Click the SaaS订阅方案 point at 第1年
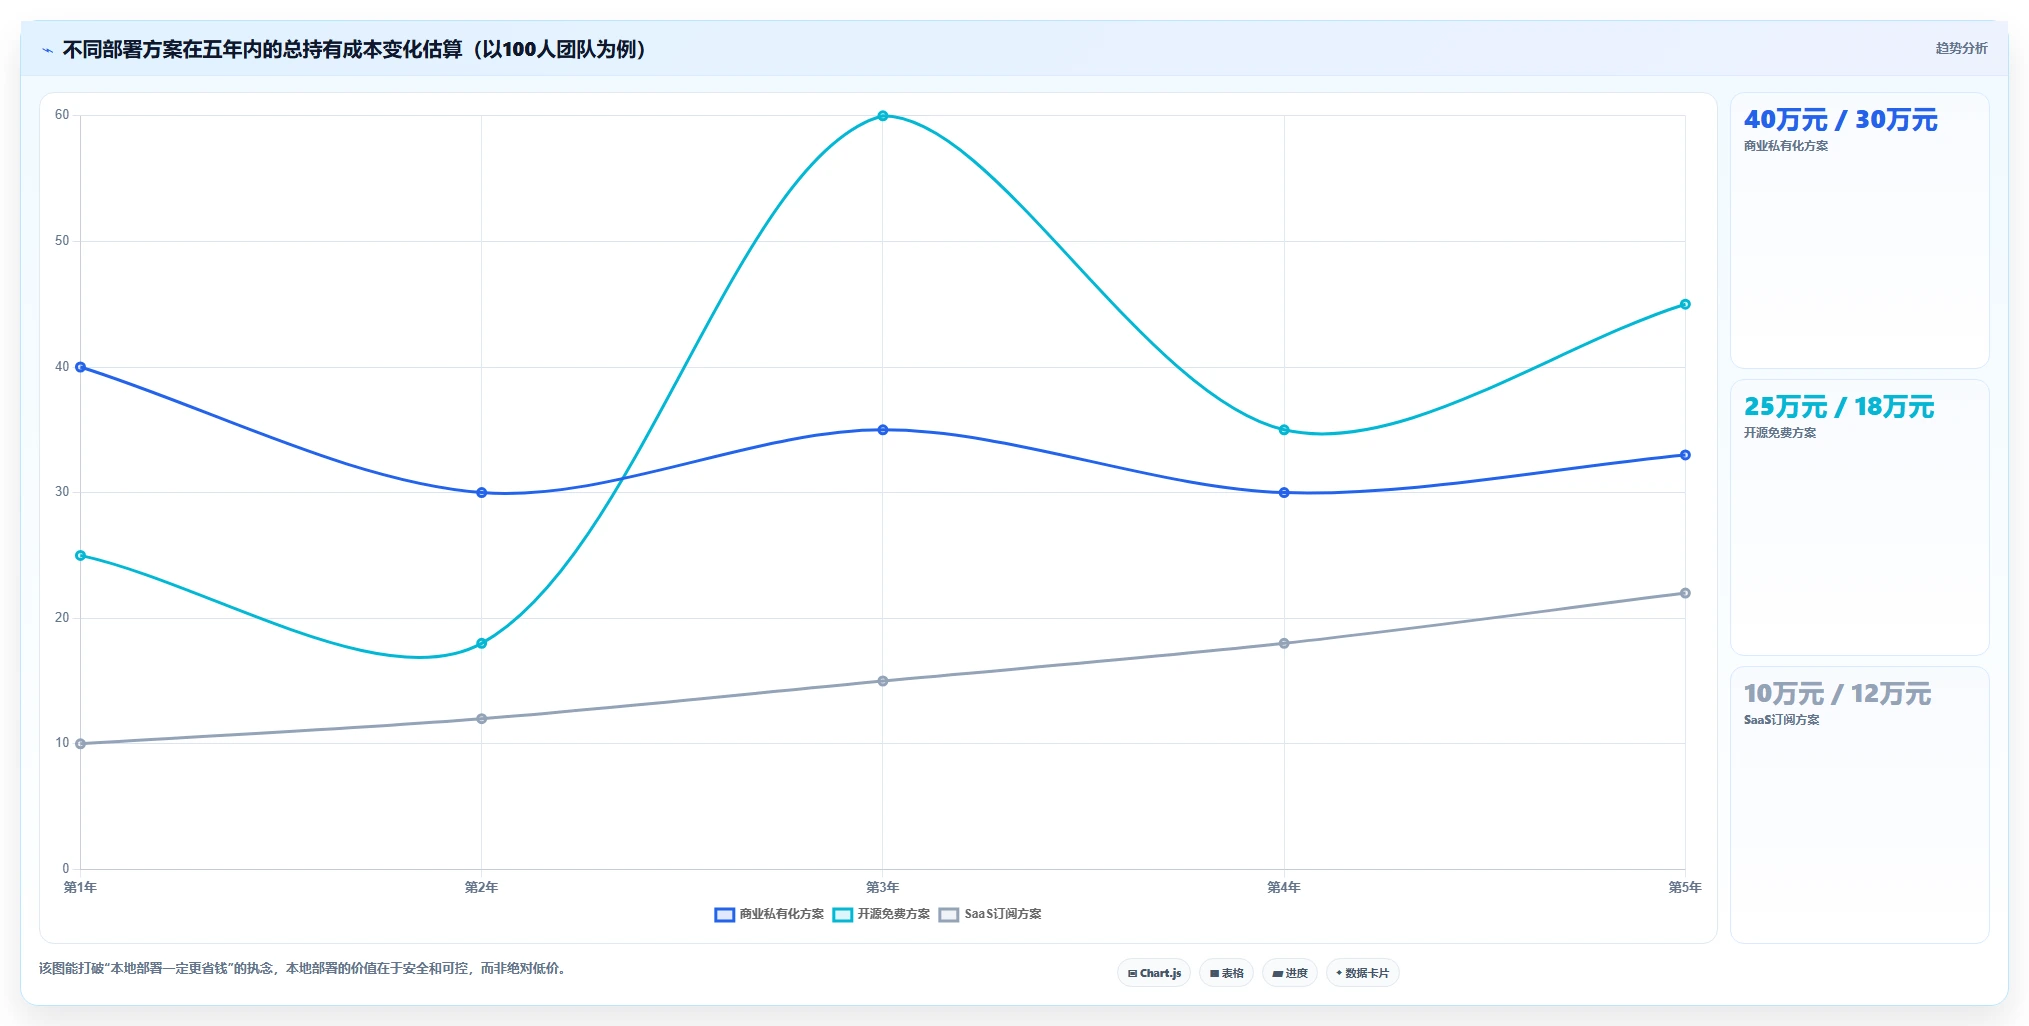 [x=80, y=744]
